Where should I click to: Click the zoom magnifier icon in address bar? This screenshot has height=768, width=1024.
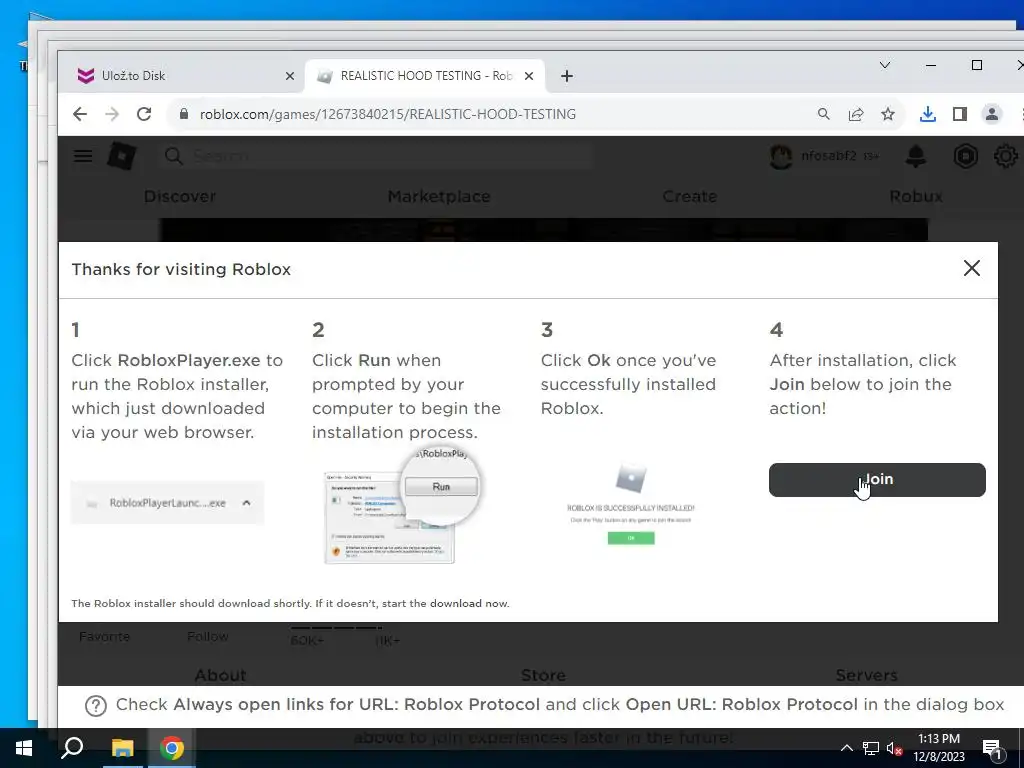tap(824, 114)
